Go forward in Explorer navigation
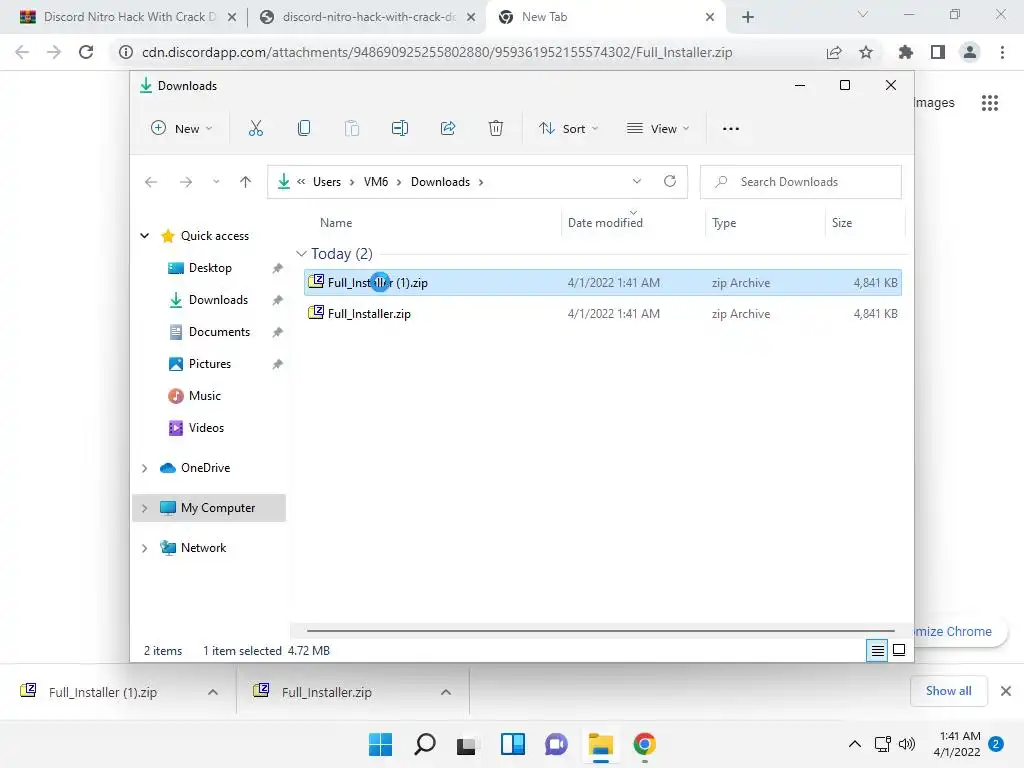This screenshot has width=1024, height=768. 186,182
